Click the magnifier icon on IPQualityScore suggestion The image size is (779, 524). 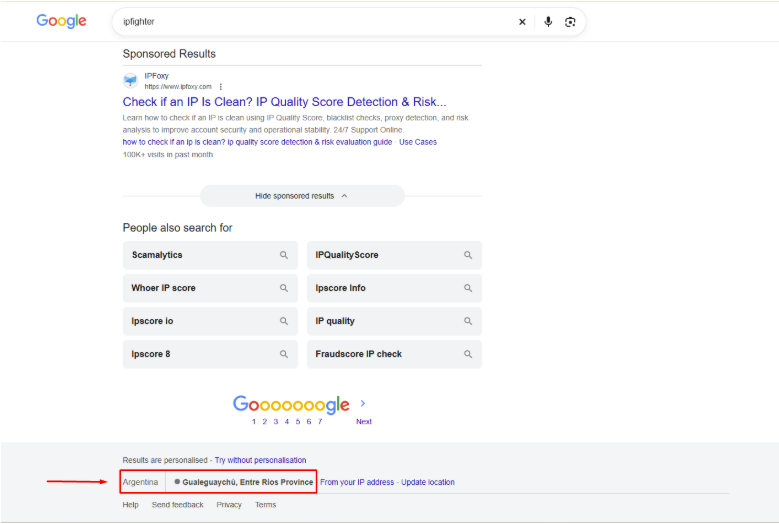[468, 255]
